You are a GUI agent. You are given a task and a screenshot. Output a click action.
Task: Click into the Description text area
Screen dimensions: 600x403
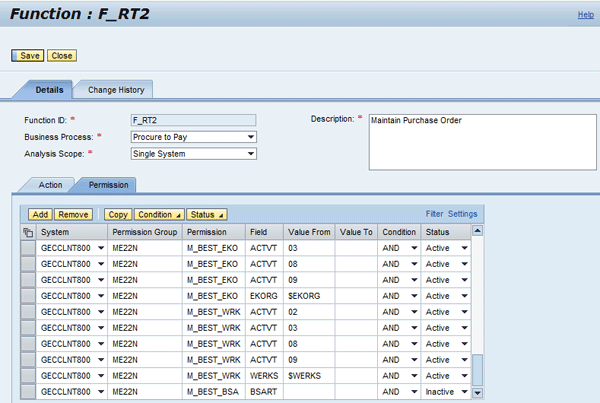475,142
